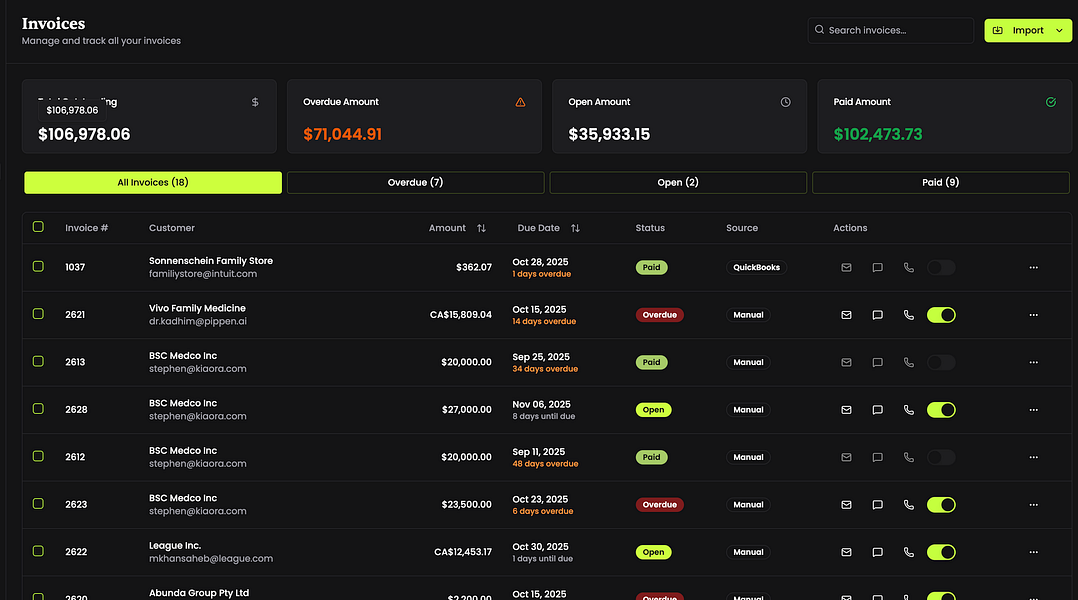Click message icon for invoice 2612
Screen dimensions: 1078x600
pos(877,457)
